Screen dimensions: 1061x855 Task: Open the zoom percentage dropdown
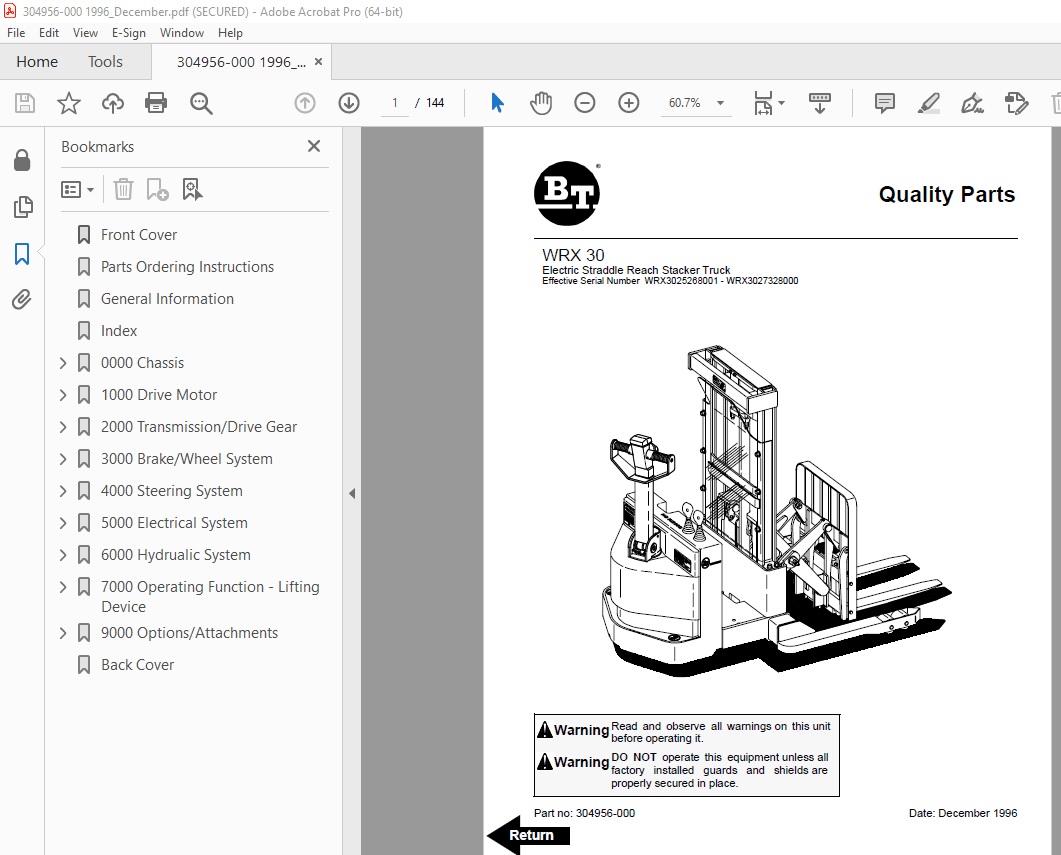coord(720,103)
